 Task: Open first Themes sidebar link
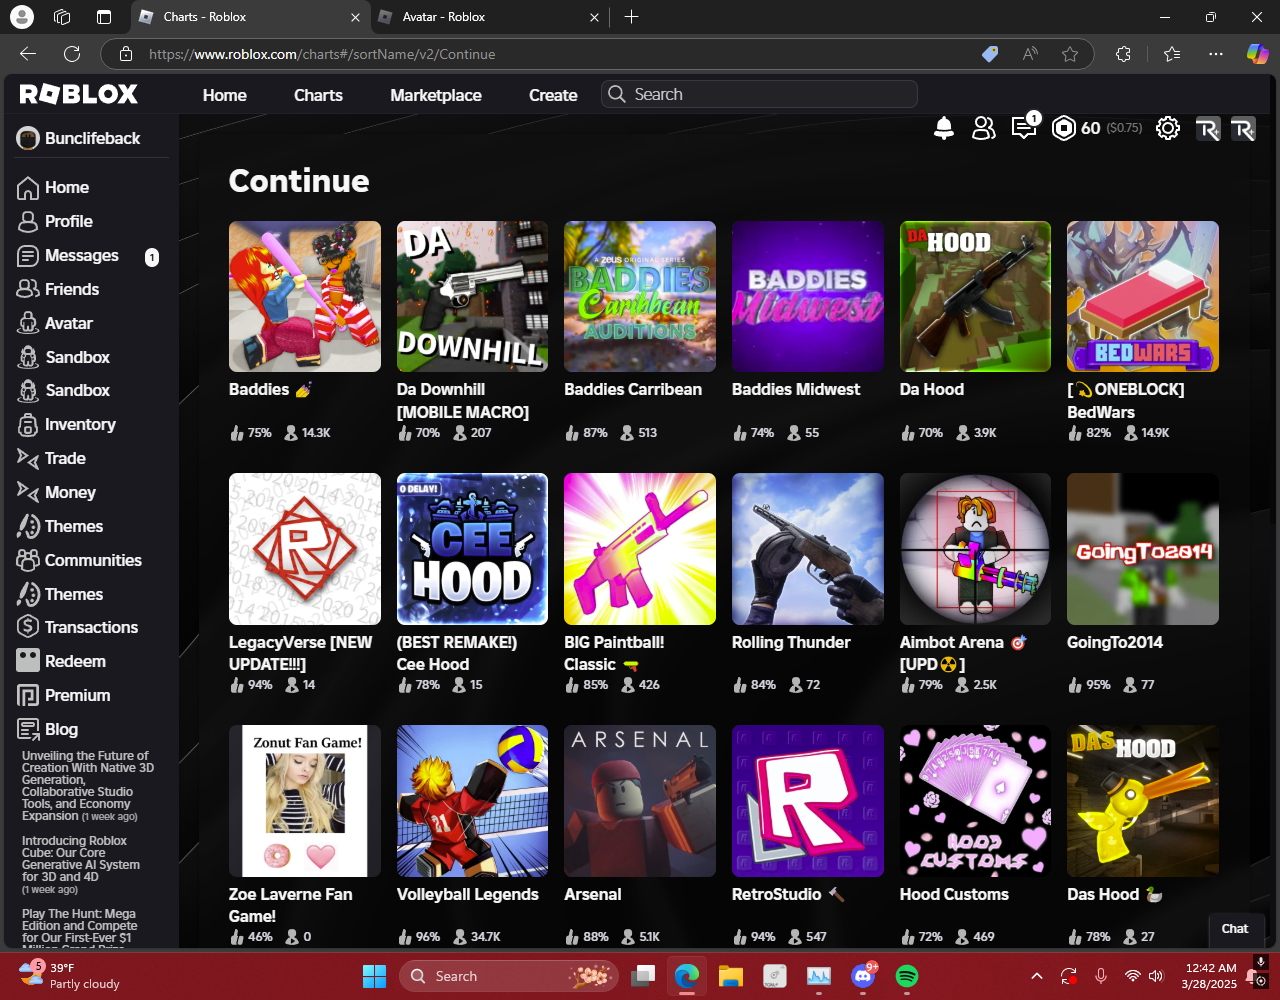click(61, 526)
